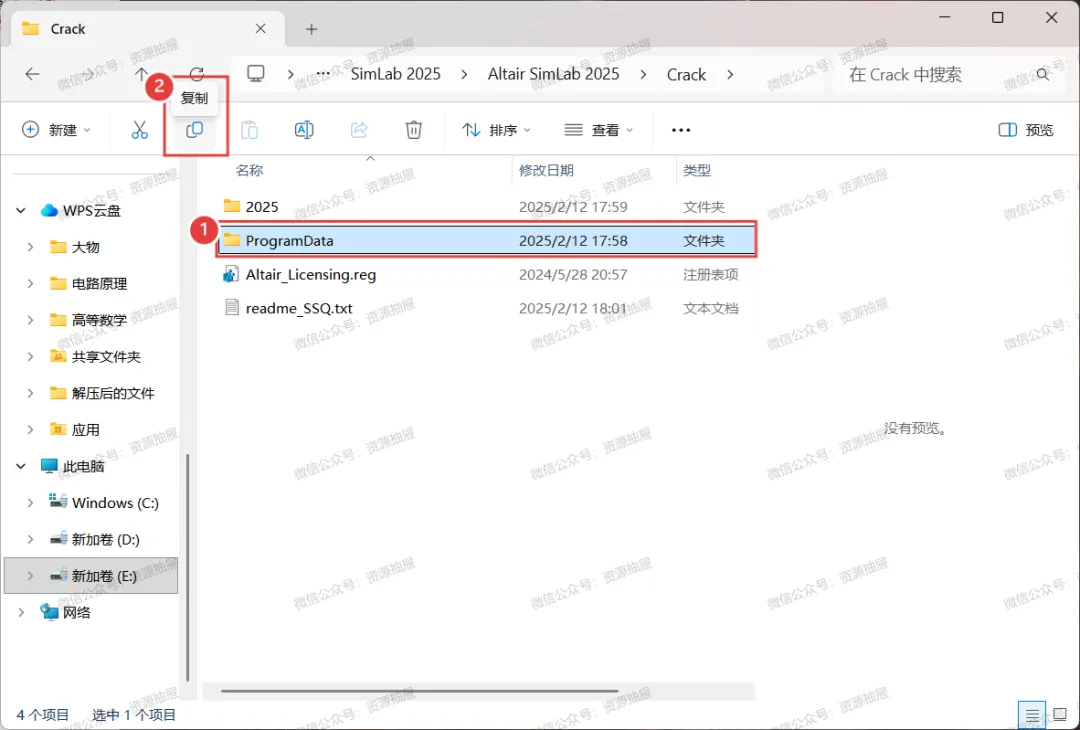Click the horizontal scrollbar of file list
This screenshot has height=730, width=1080.
point(419,691)
